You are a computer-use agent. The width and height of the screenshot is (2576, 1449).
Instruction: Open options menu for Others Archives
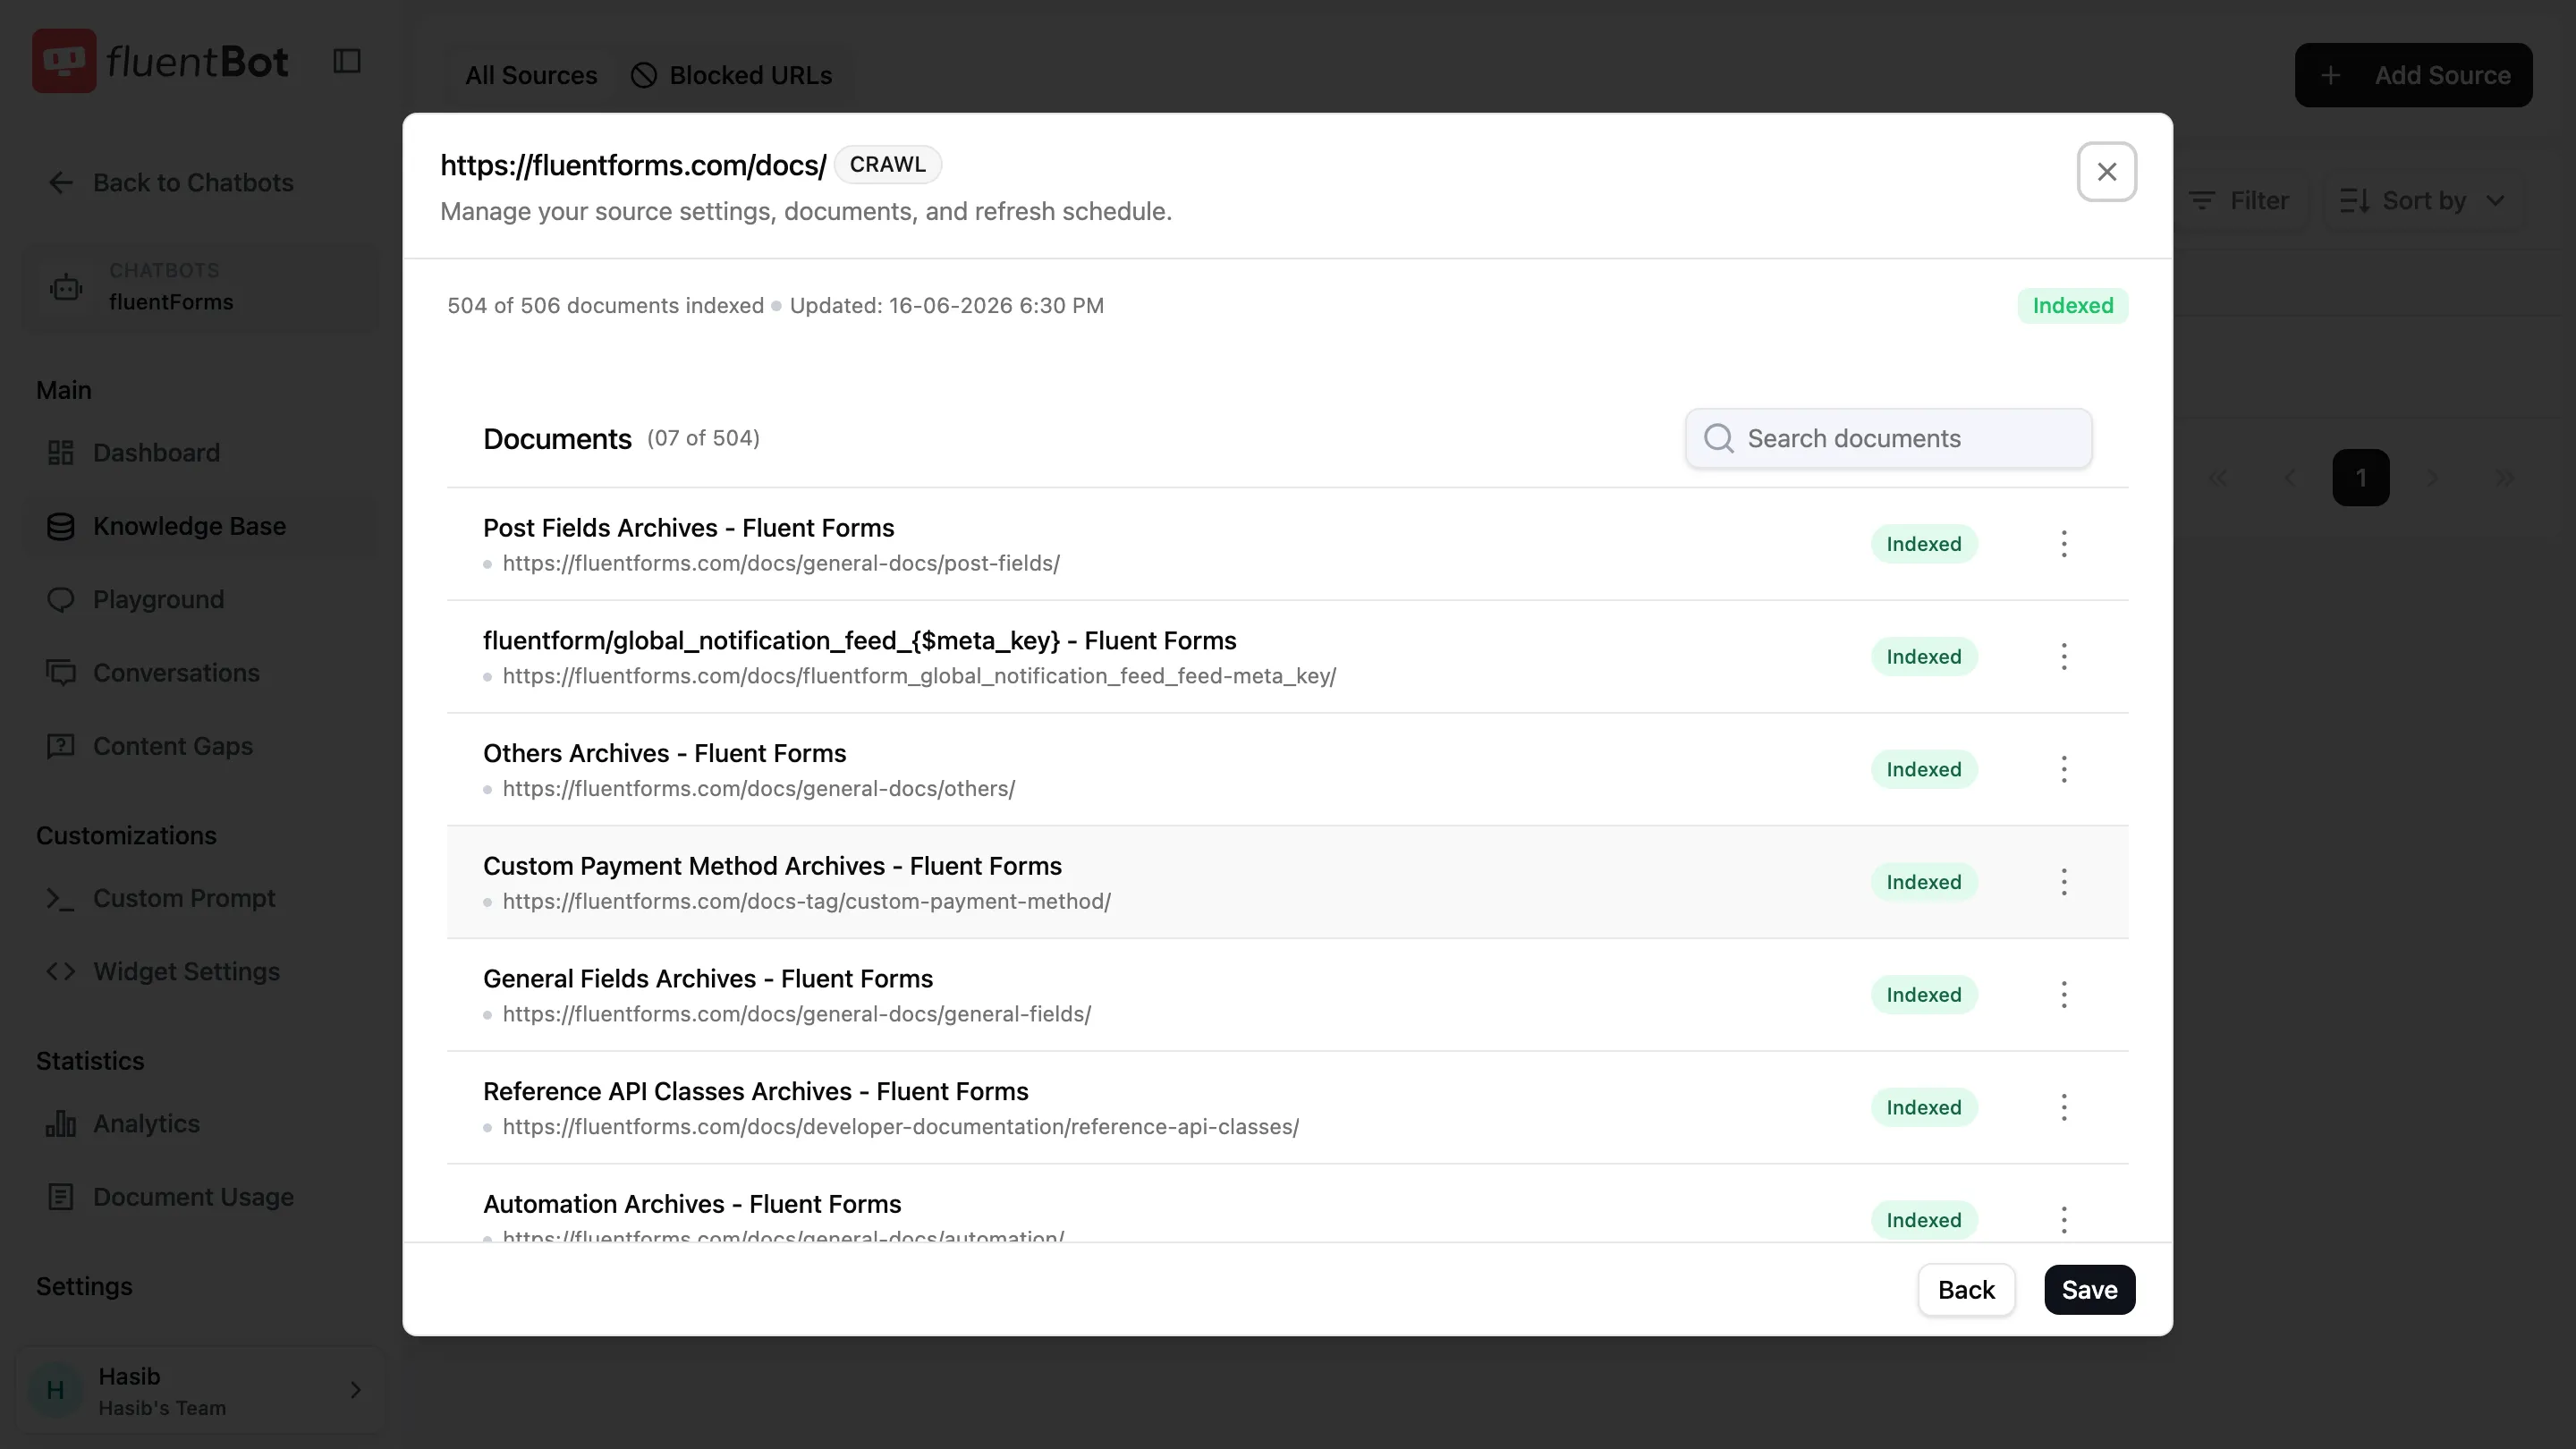pos(2064,770)
